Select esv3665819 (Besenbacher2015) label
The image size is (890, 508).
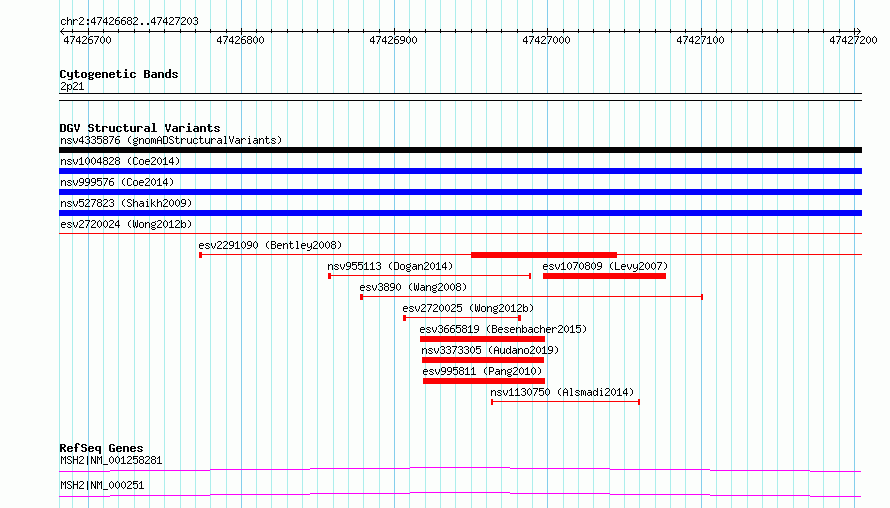click(x=503, y=329)
